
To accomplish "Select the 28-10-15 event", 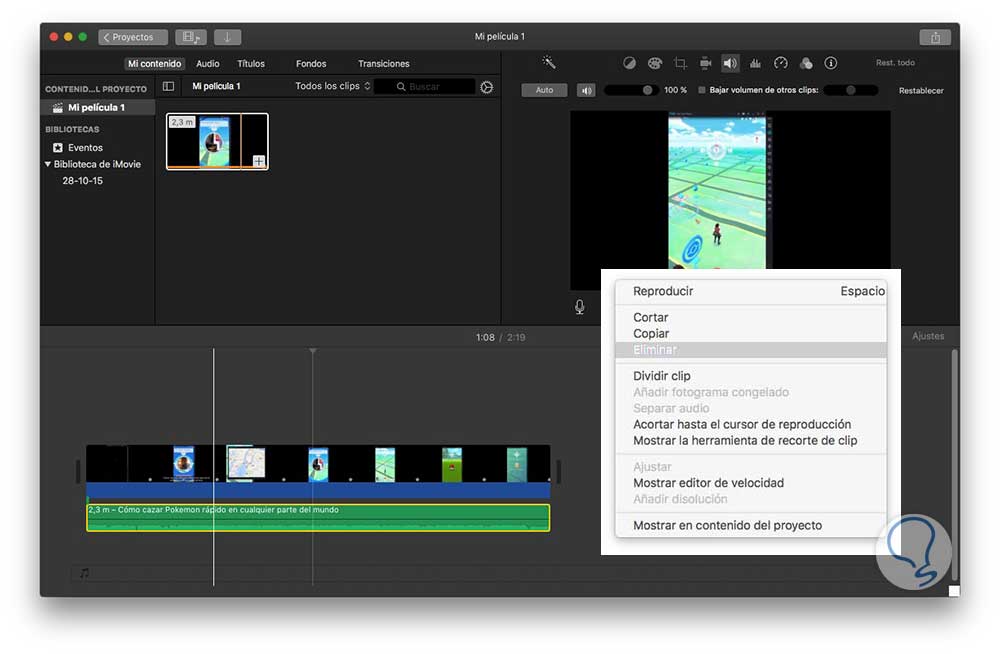I will [x=82, y=181].
